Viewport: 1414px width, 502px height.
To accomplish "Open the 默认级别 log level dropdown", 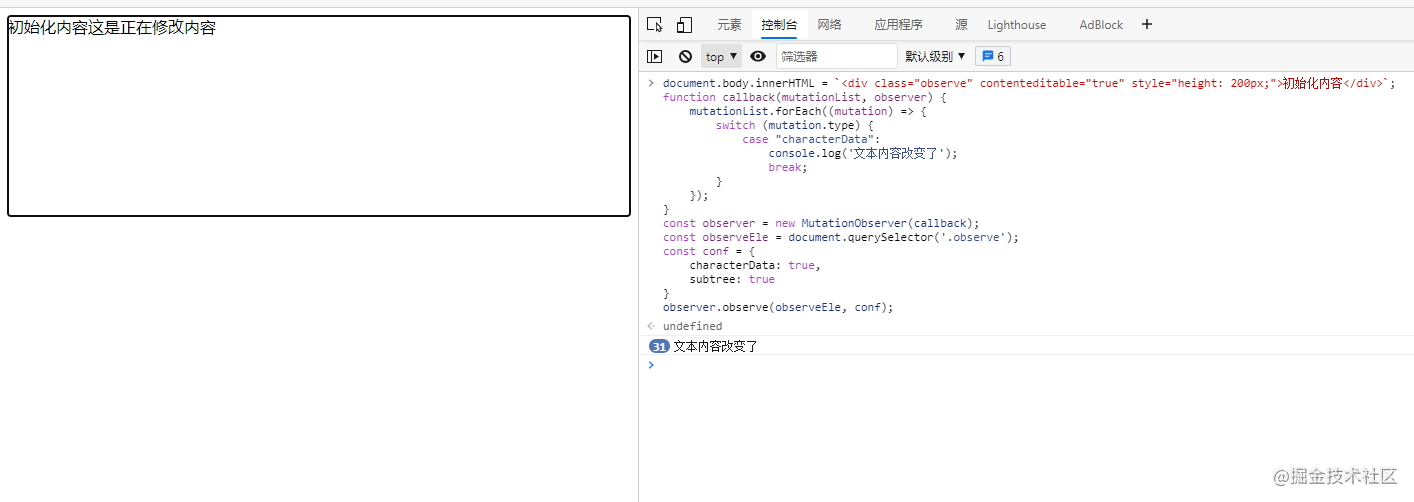I will pos(936,57).
